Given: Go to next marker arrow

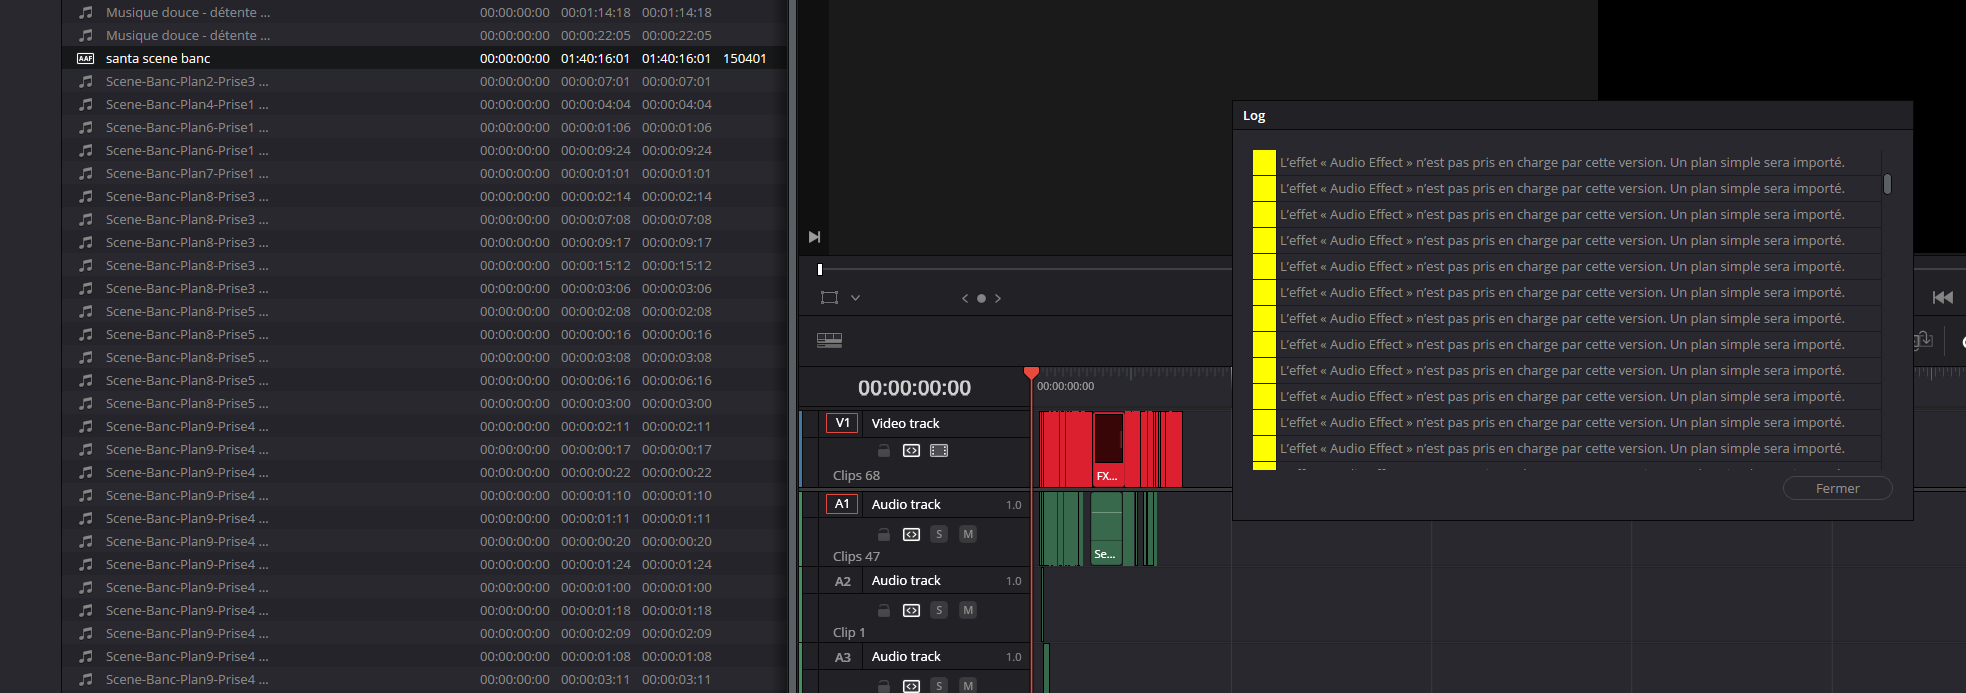Looking at the screenshot, I should pyautogui.click(x=998, y=298).
